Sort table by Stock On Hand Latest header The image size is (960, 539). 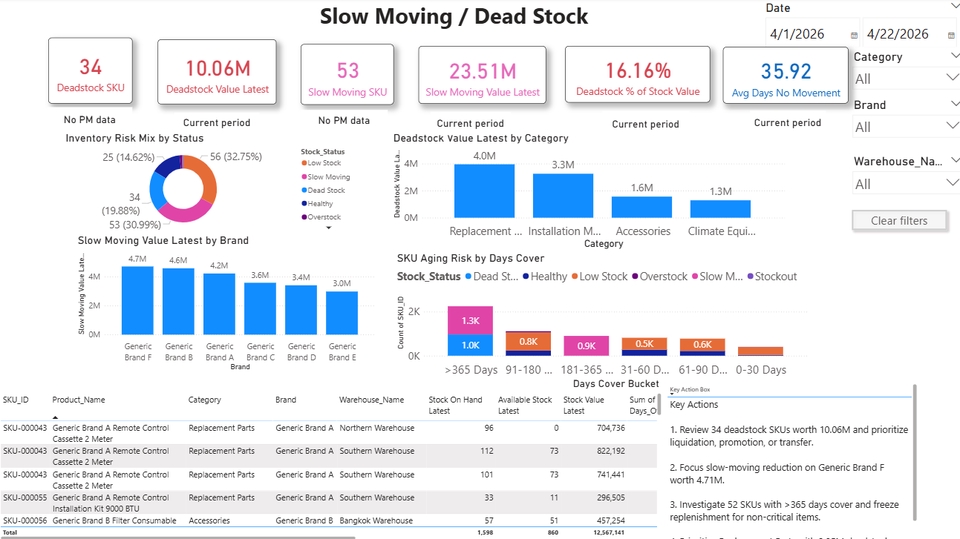click(455, 405)
